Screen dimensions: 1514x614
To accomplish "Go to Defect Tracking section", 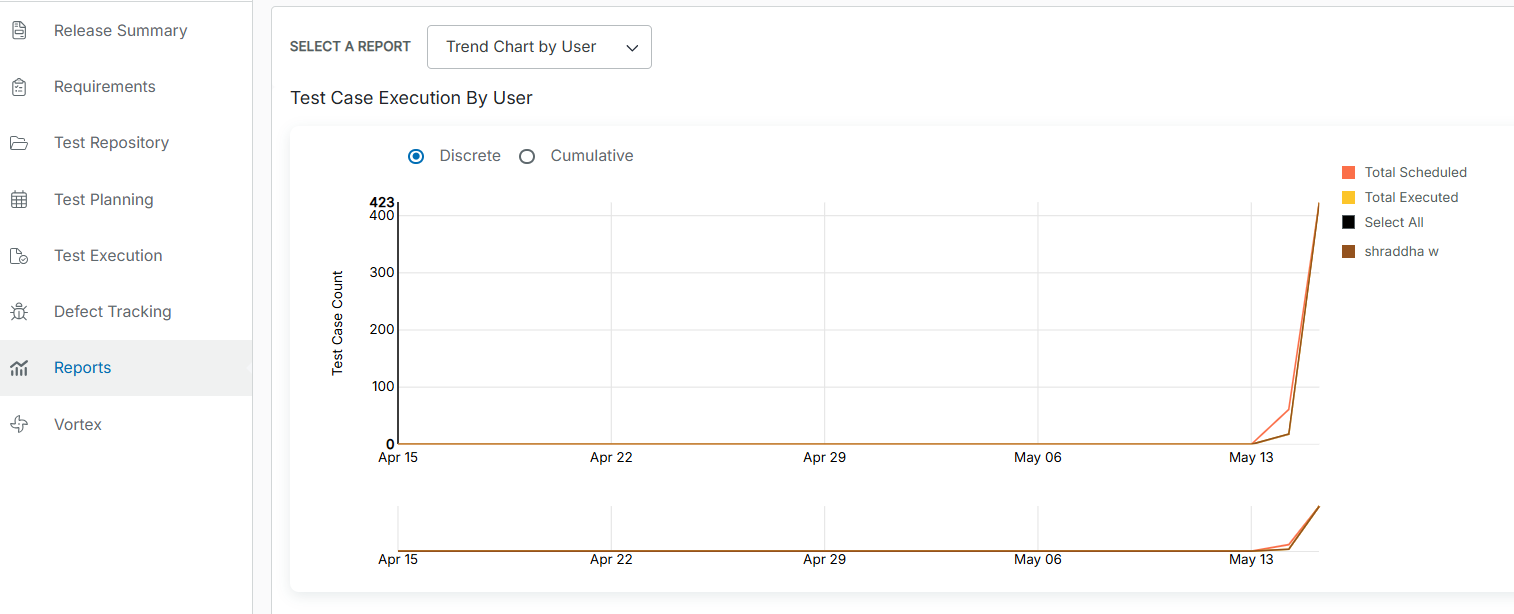I will [x=112, y=312].
